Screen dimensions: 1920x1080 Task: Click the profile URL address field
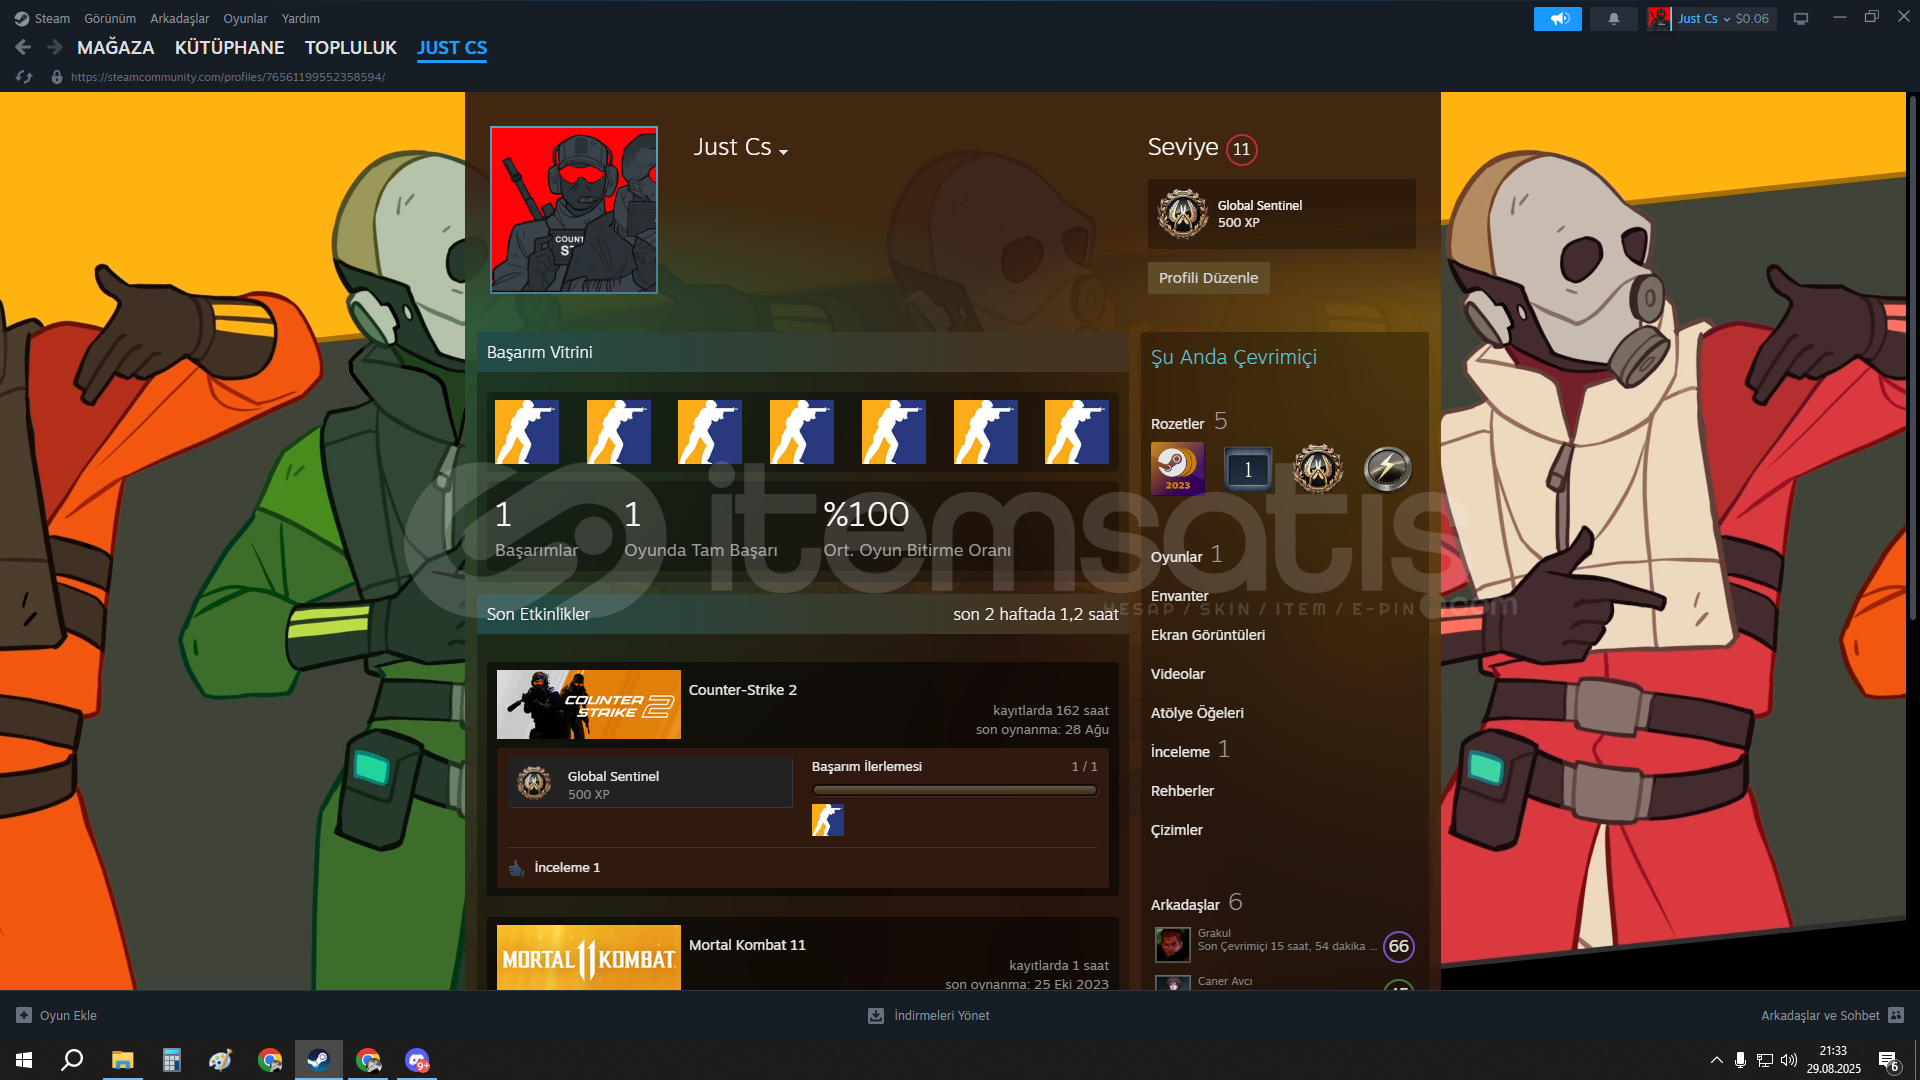228,77
